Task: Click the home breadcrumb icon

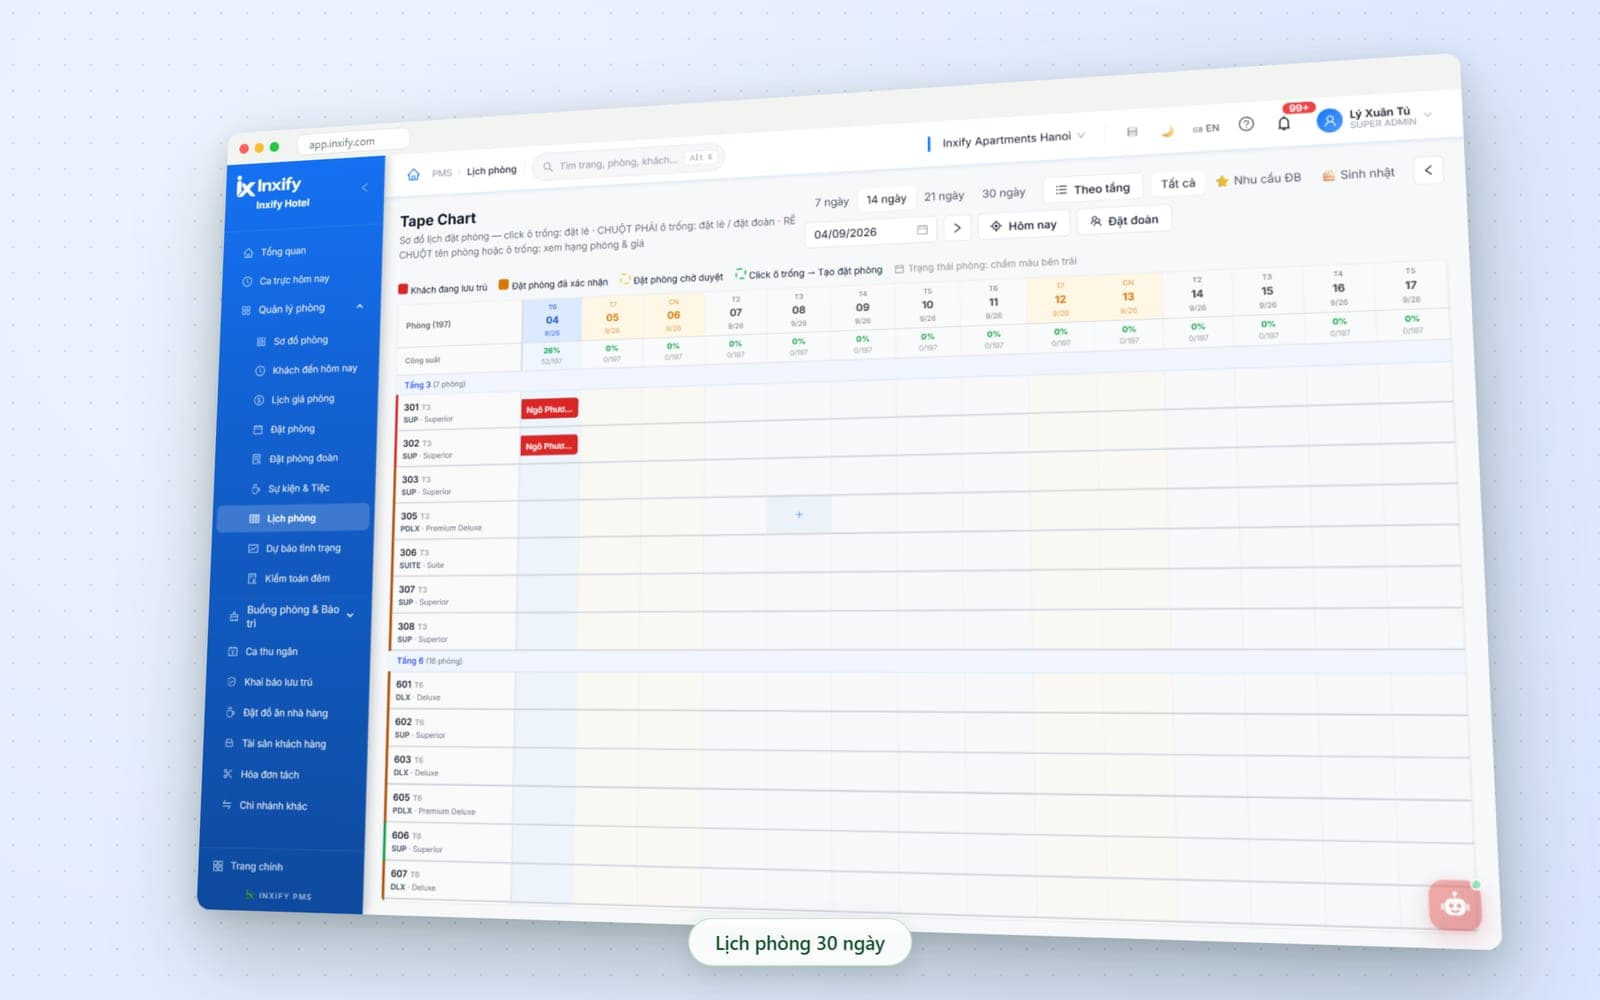Action: coord(413,174)
